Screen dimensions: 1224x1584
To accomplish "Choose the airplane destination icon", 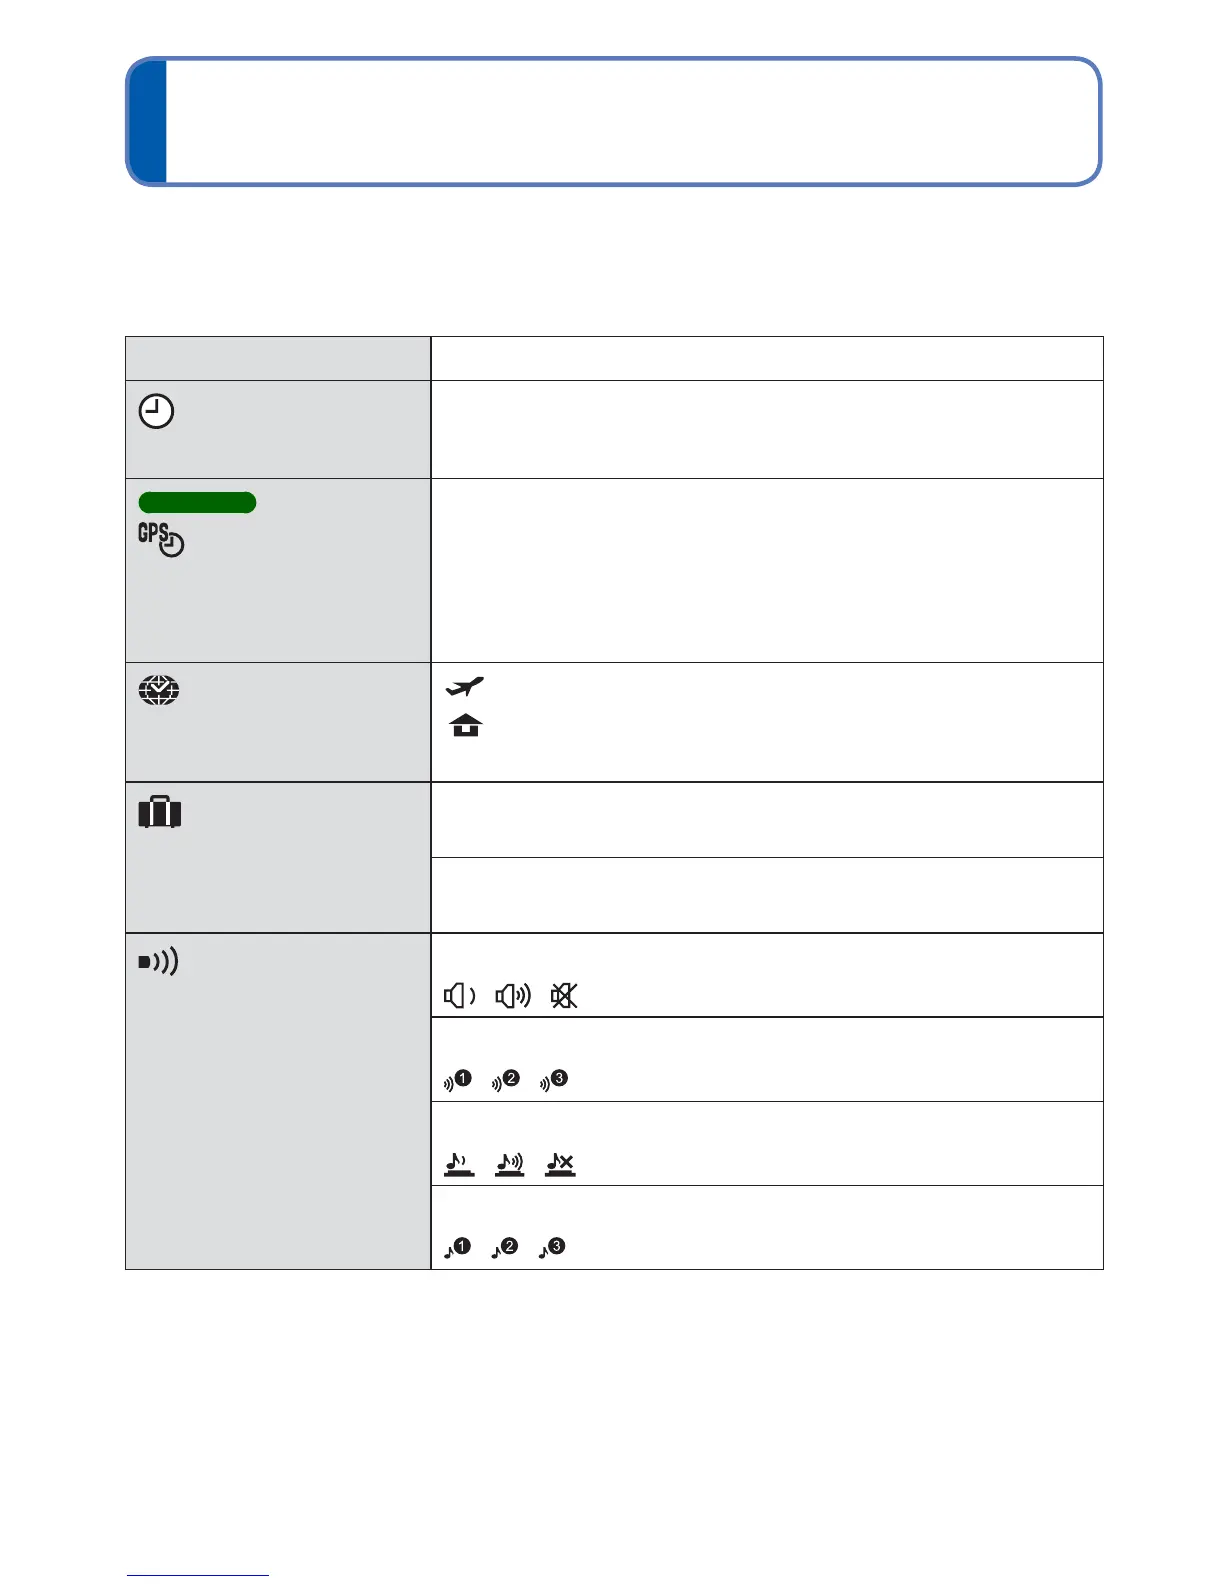I will point(465,686).
